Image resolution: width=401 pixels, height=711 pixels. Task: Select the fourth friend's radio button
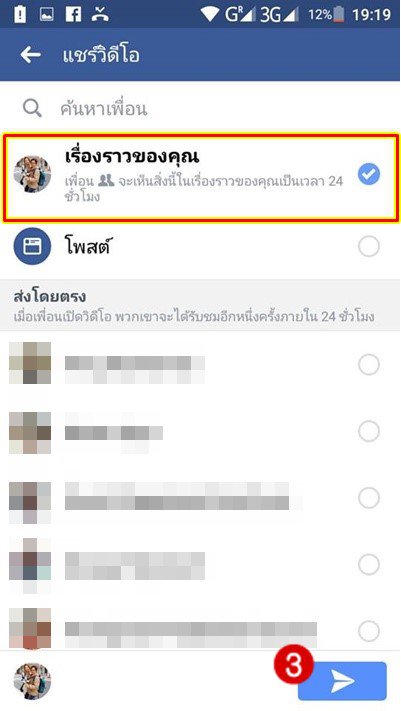pyautogui.click(x=369, y=565)
